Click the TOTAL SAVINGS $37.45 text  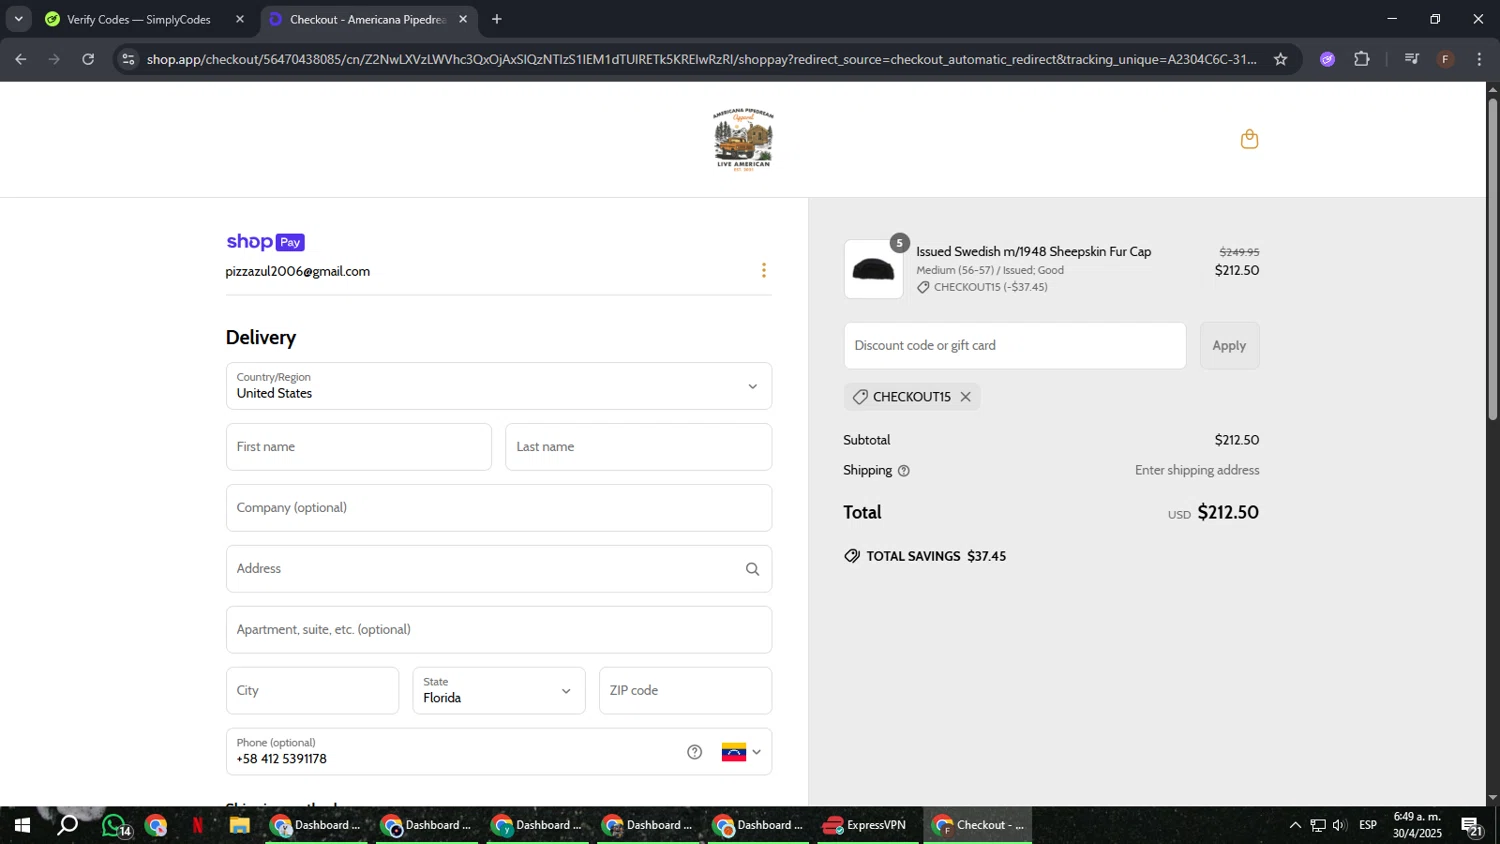pyautogui.click(x=936, y=556)
